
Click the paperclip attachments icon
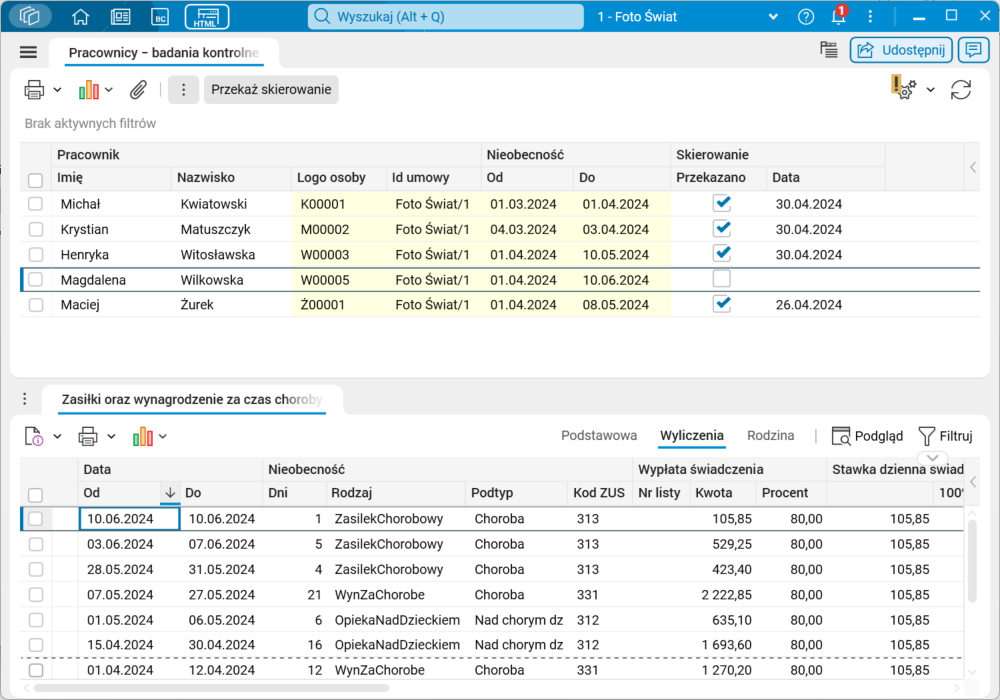pos(138,90)
